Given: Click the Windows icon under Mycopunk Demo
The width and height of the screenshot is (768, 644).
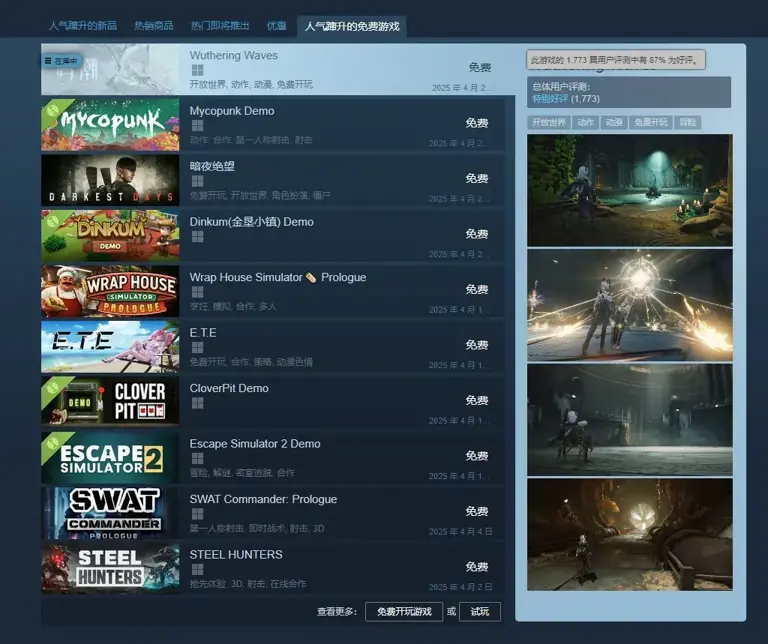Looking at the screenshot, I should coord(197,126).
